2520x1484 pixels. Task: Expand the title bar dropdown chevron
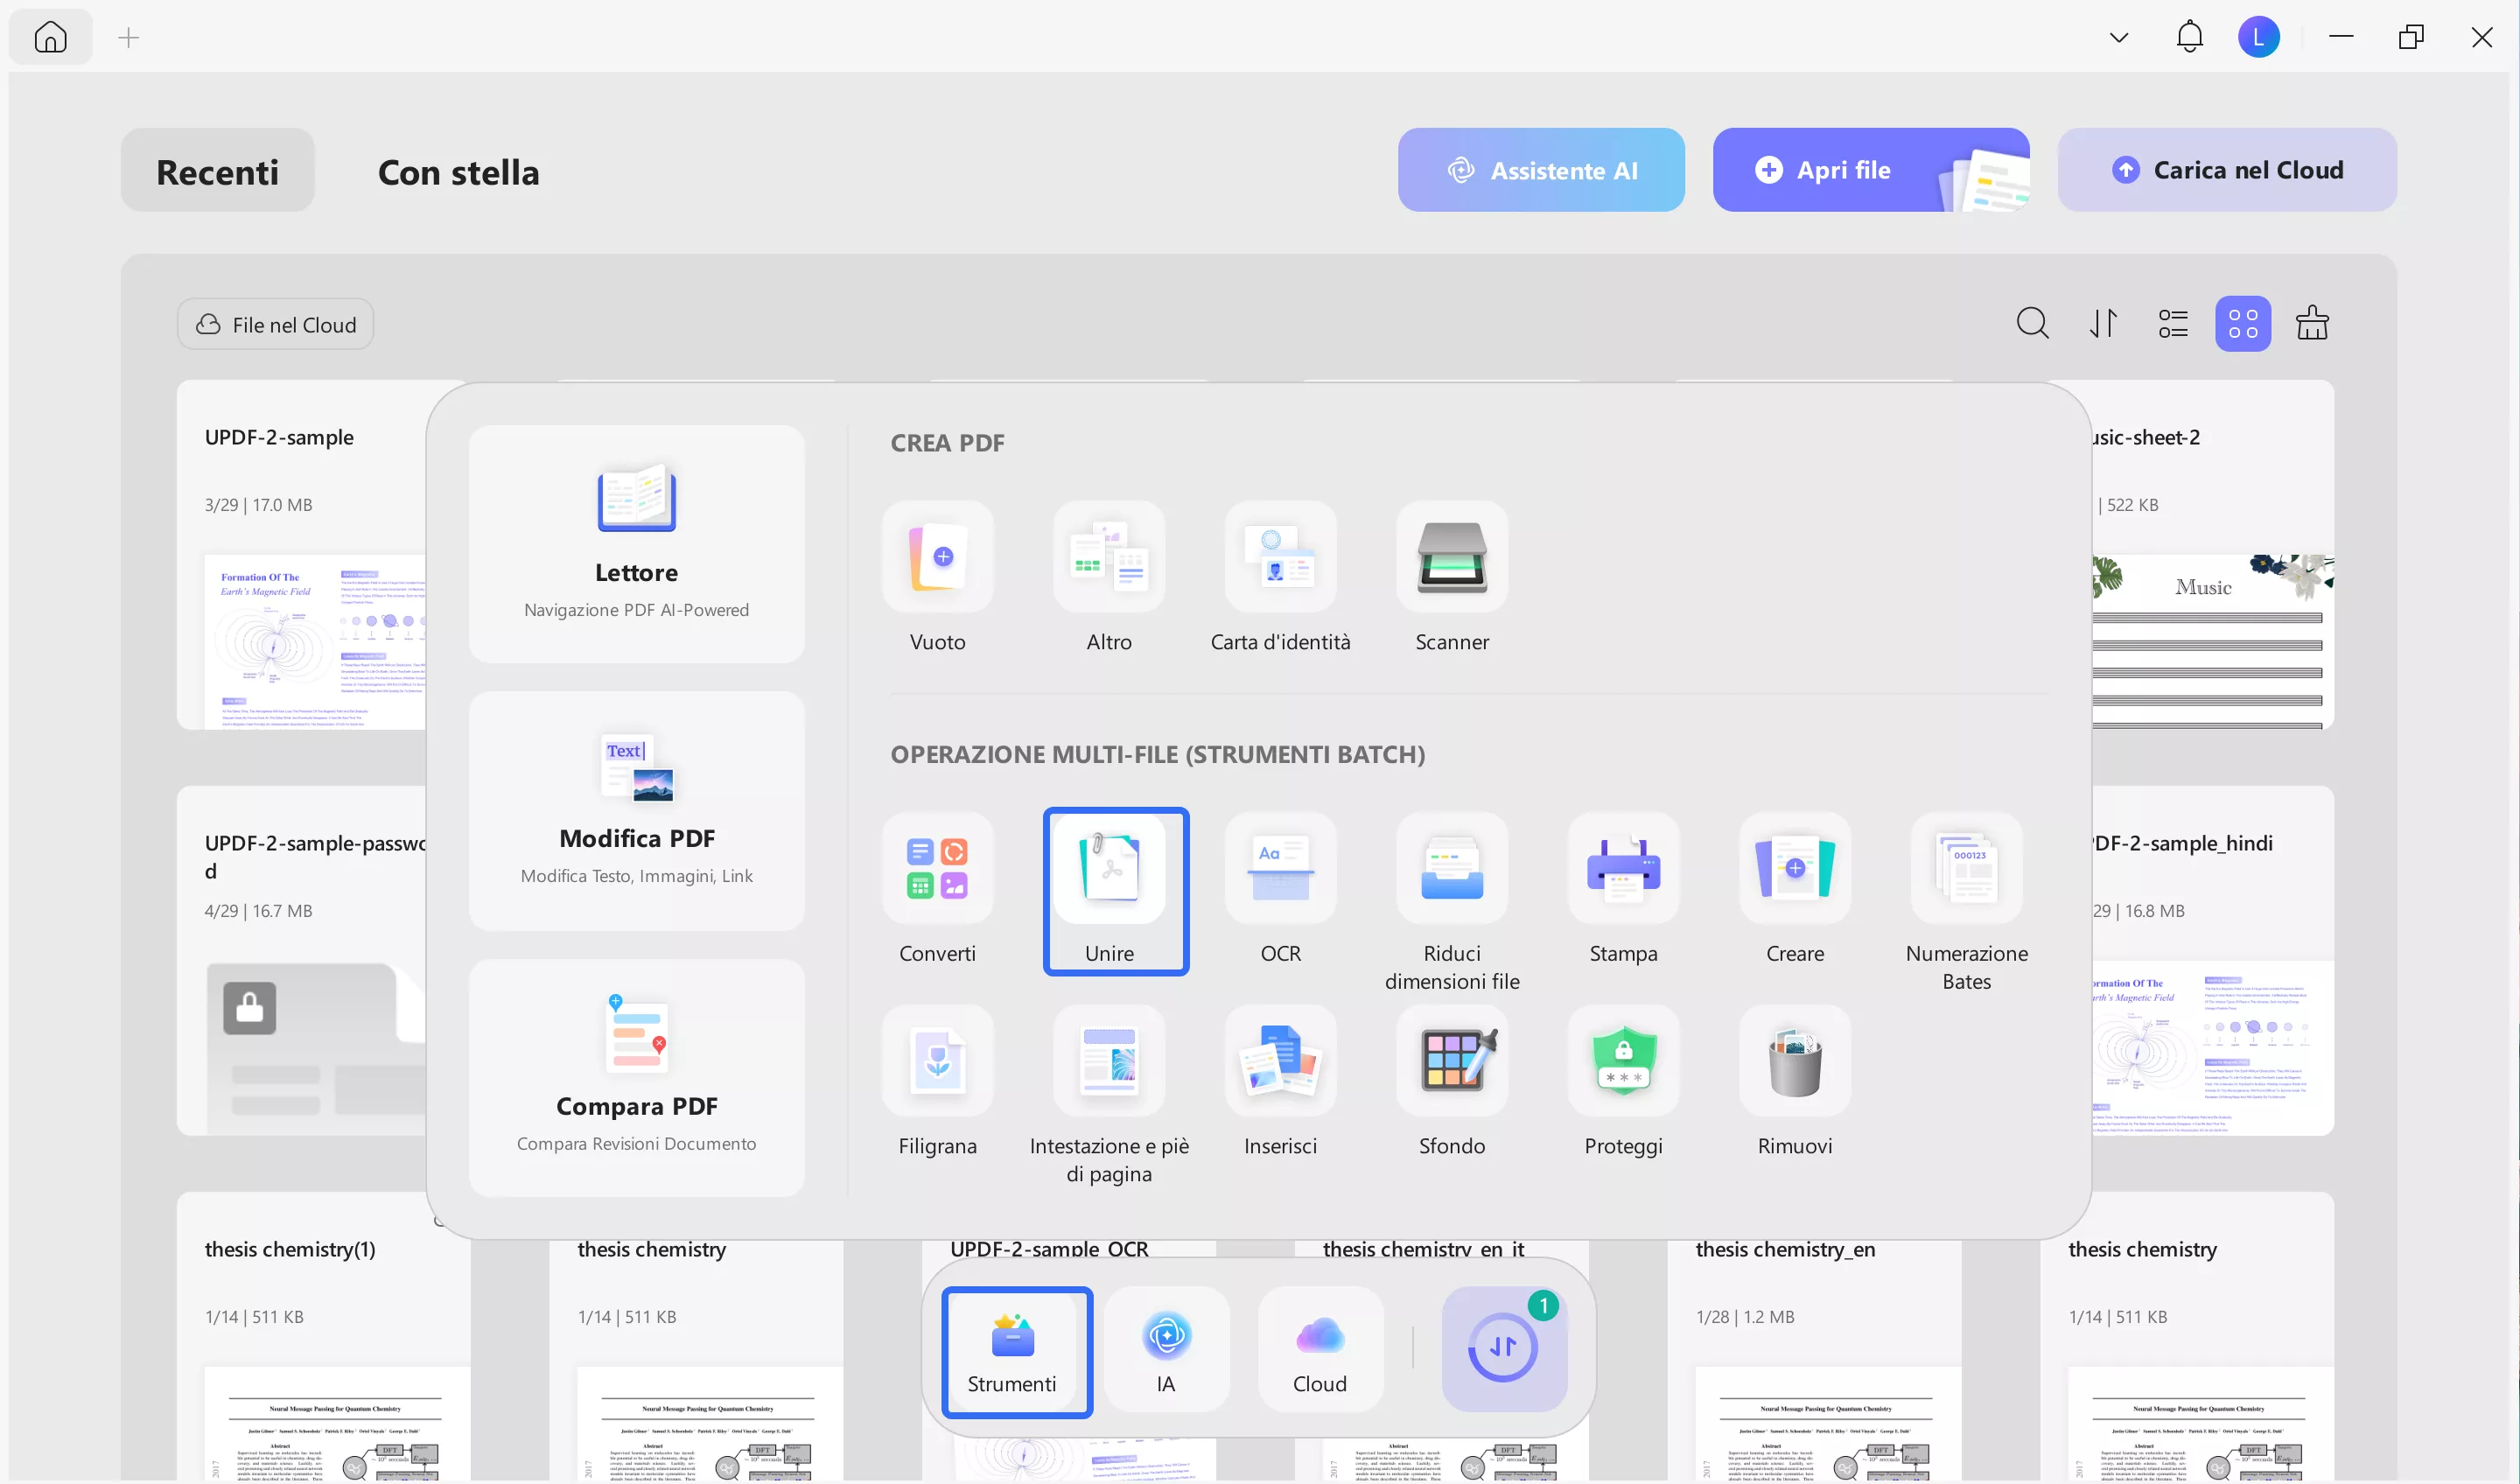point(2118,38)
